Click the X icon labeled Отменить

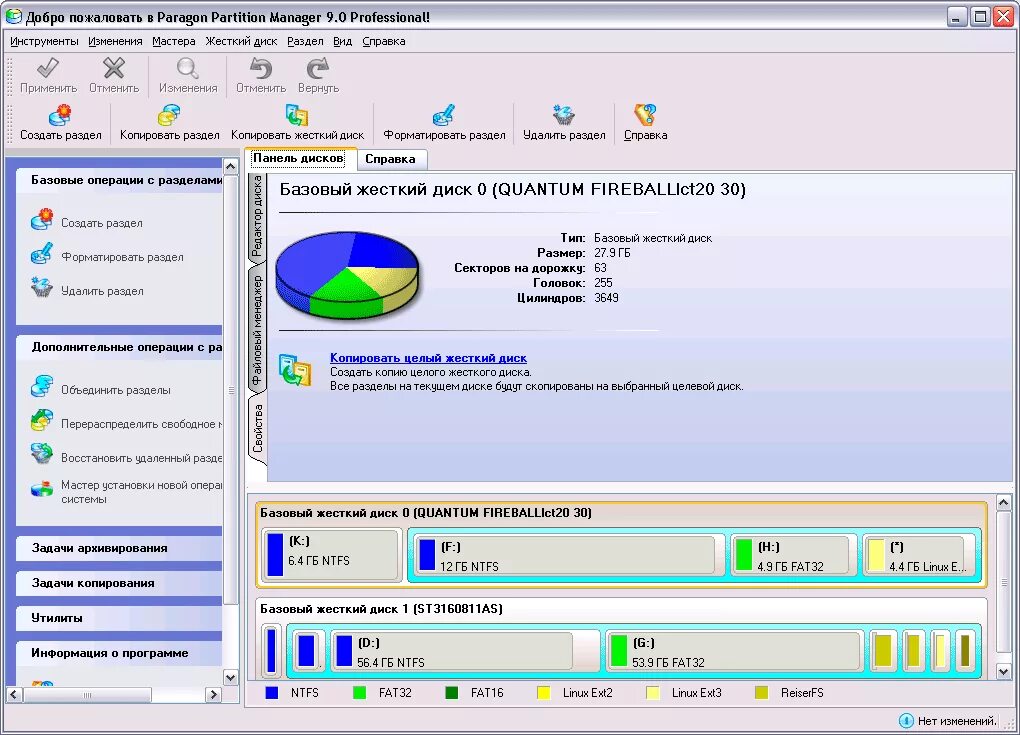114,68
